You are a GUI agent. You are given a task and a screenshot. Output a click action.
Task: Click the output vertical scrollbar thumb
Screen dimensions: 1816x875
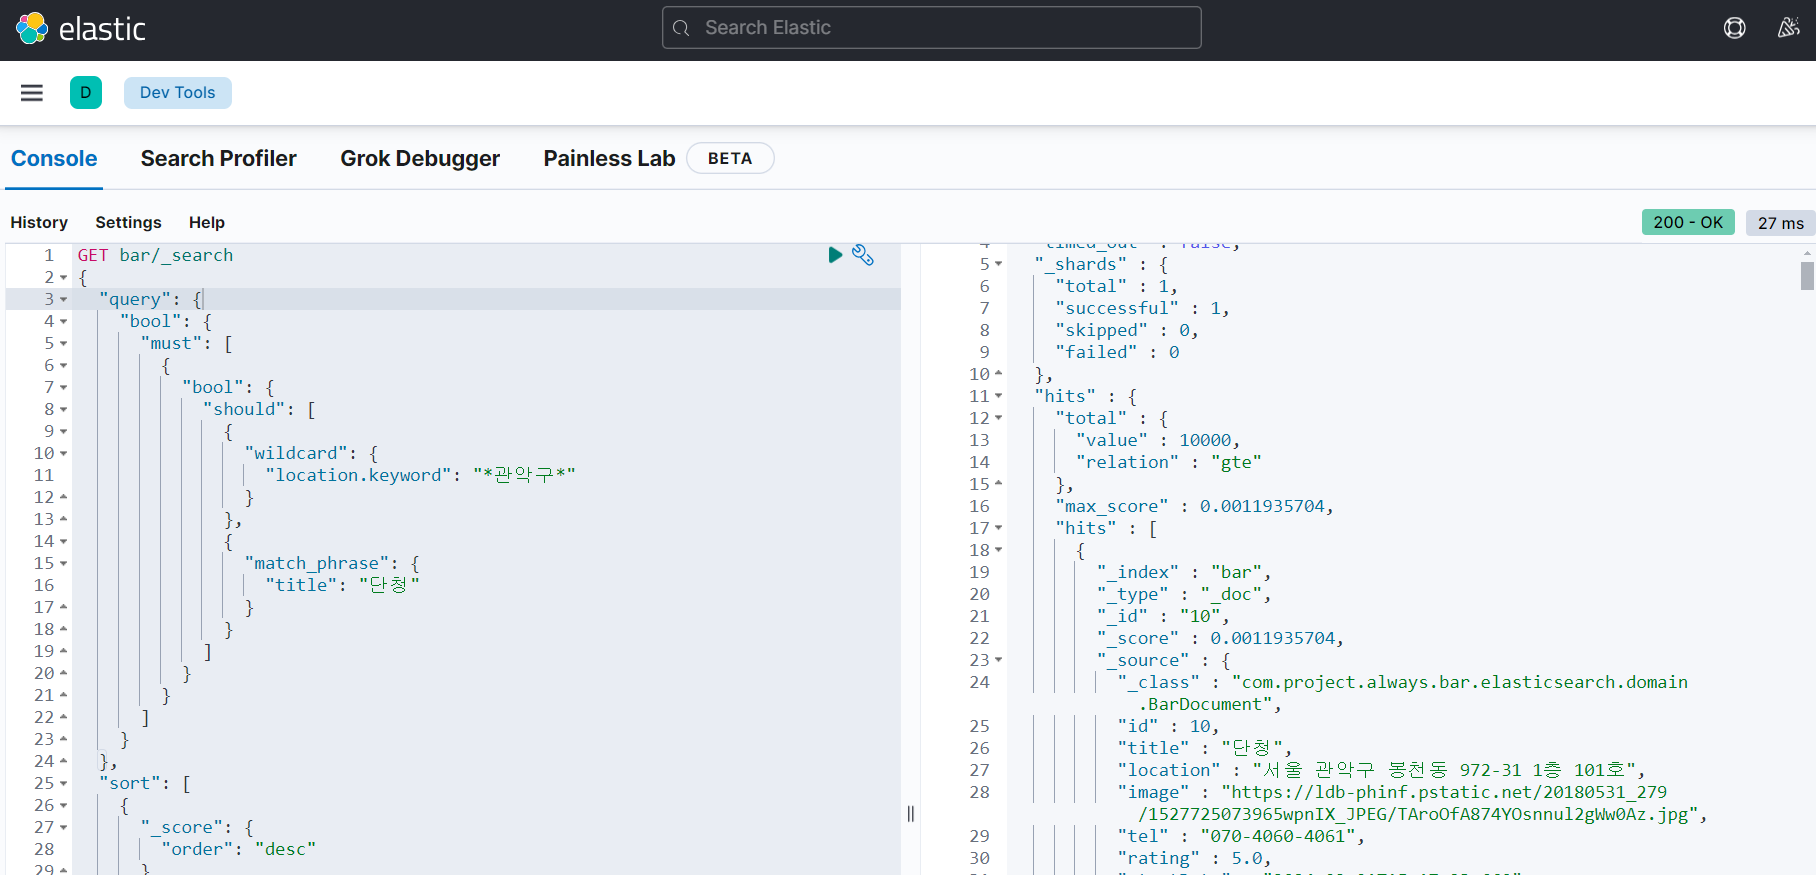point(1807,275)
